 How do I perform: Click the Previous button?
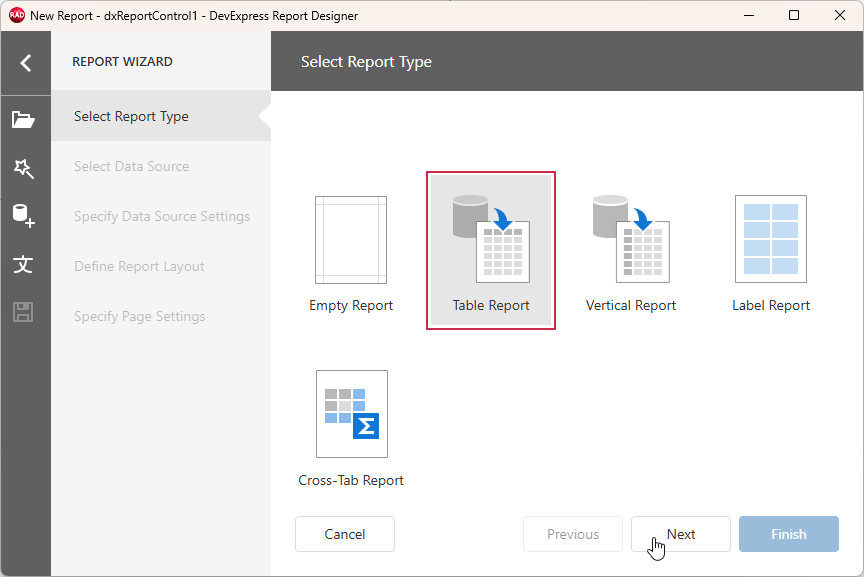pyautogui.click(x=573, y=534)
